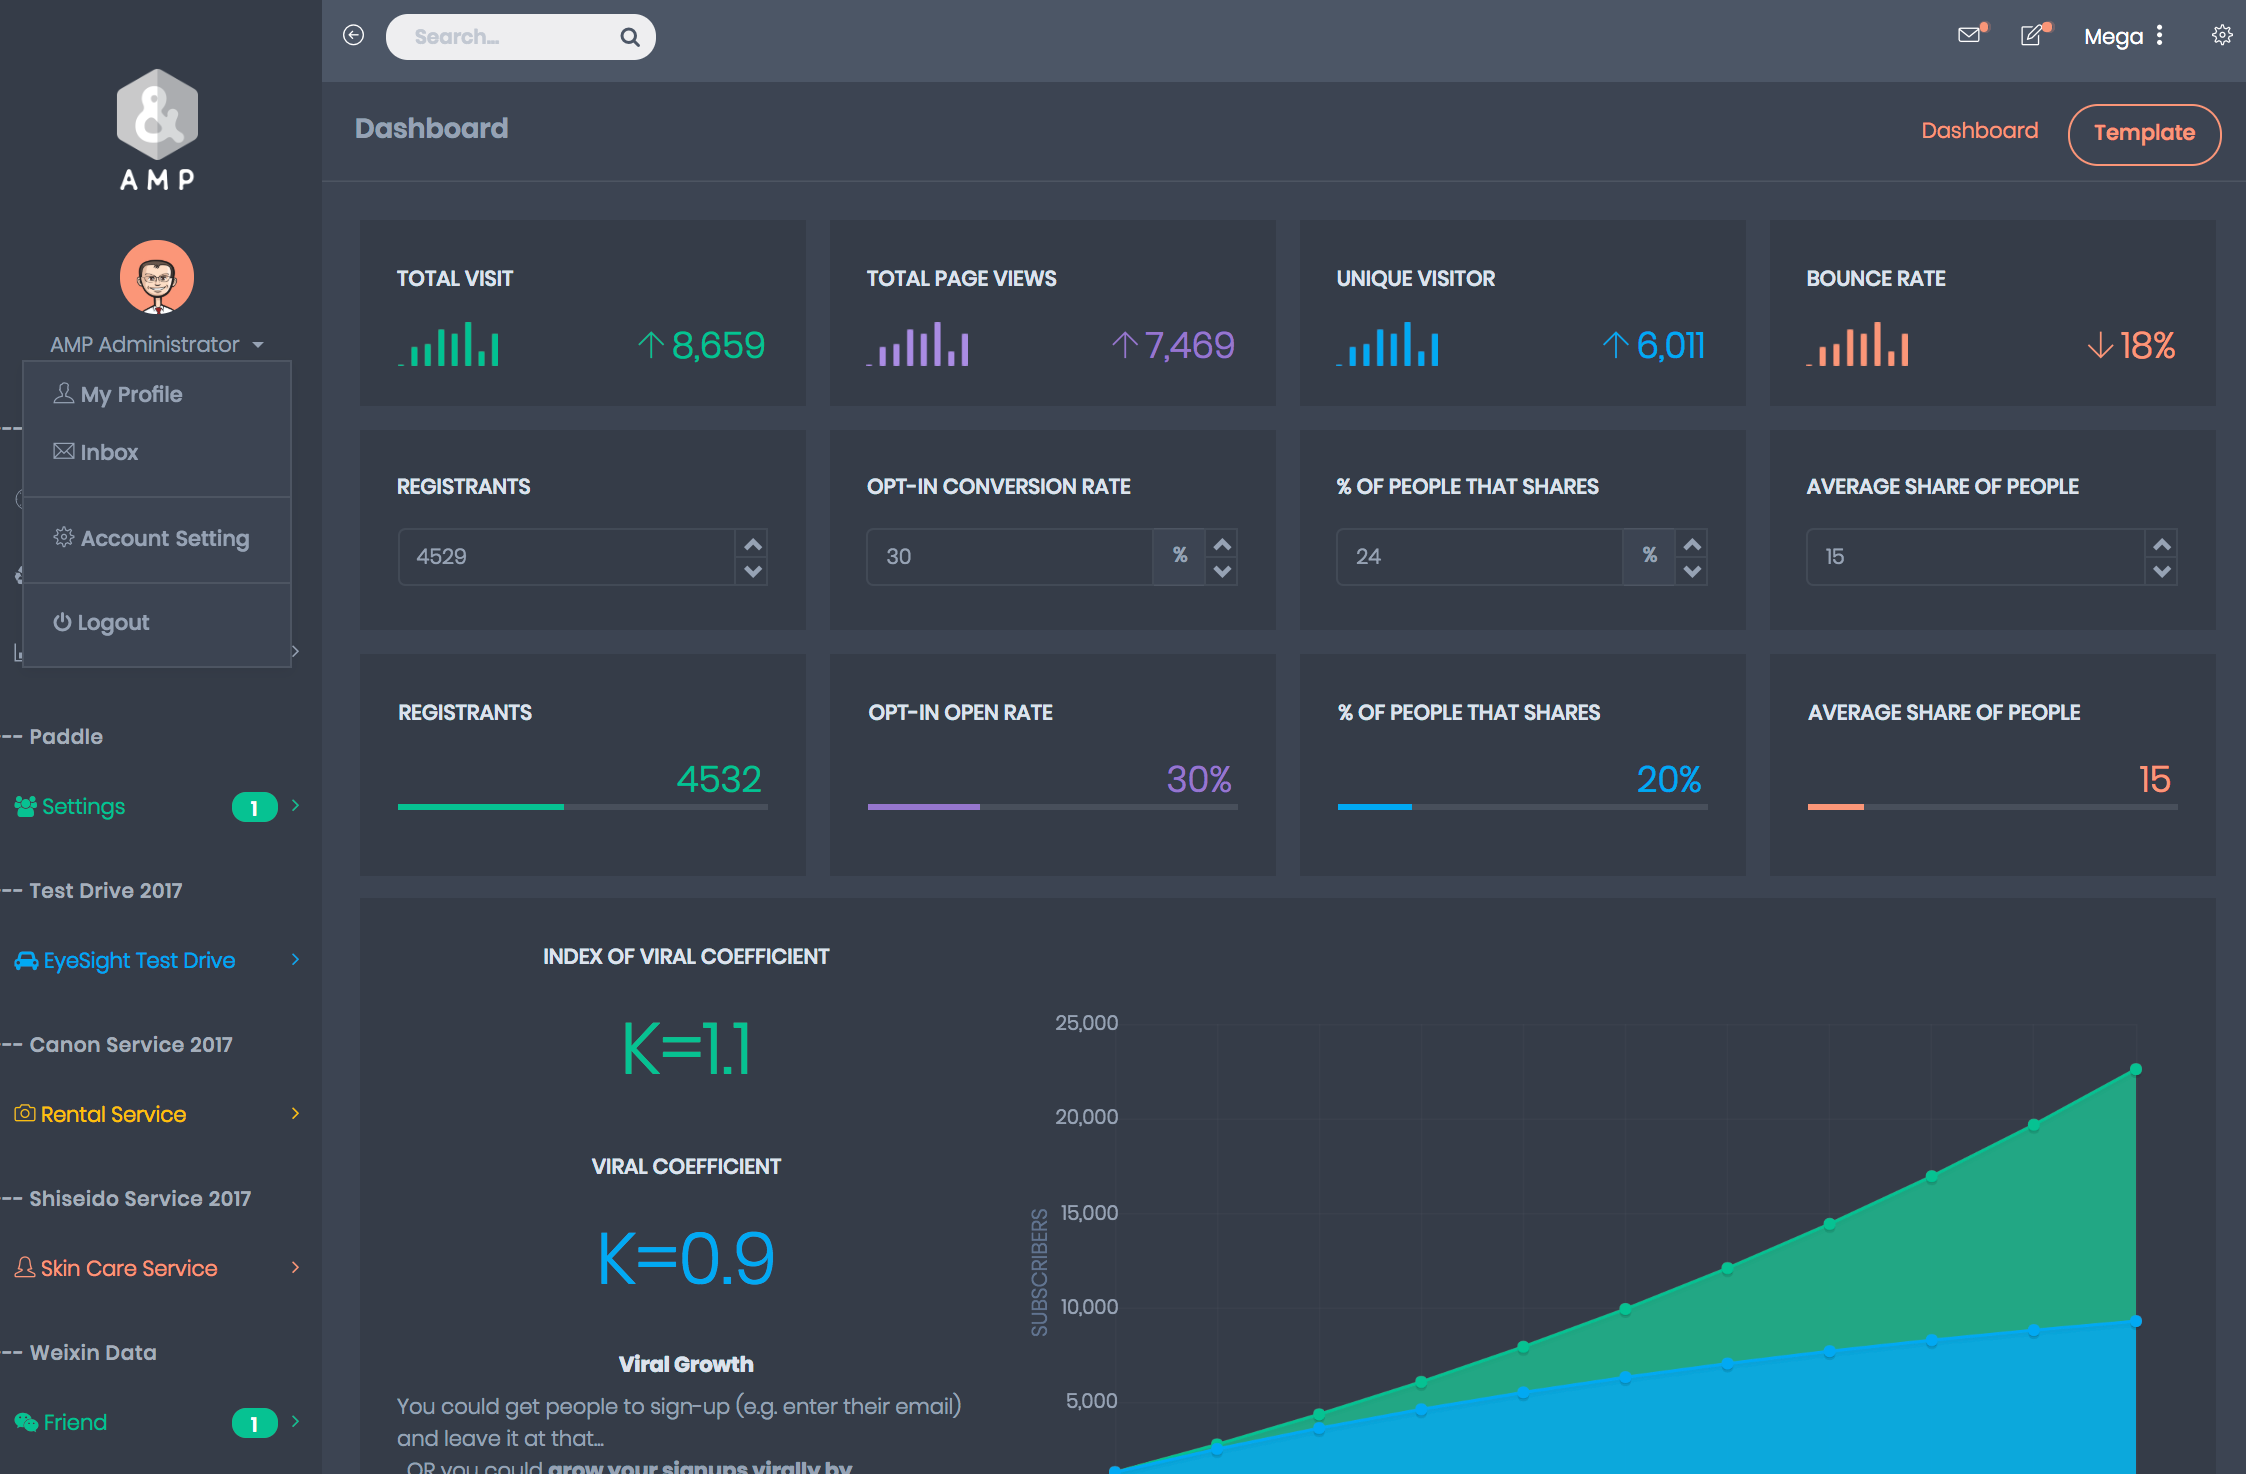The image size is (2246, 1474).
Task: Click the back arrow circle icon
Action: coord(353,36)
